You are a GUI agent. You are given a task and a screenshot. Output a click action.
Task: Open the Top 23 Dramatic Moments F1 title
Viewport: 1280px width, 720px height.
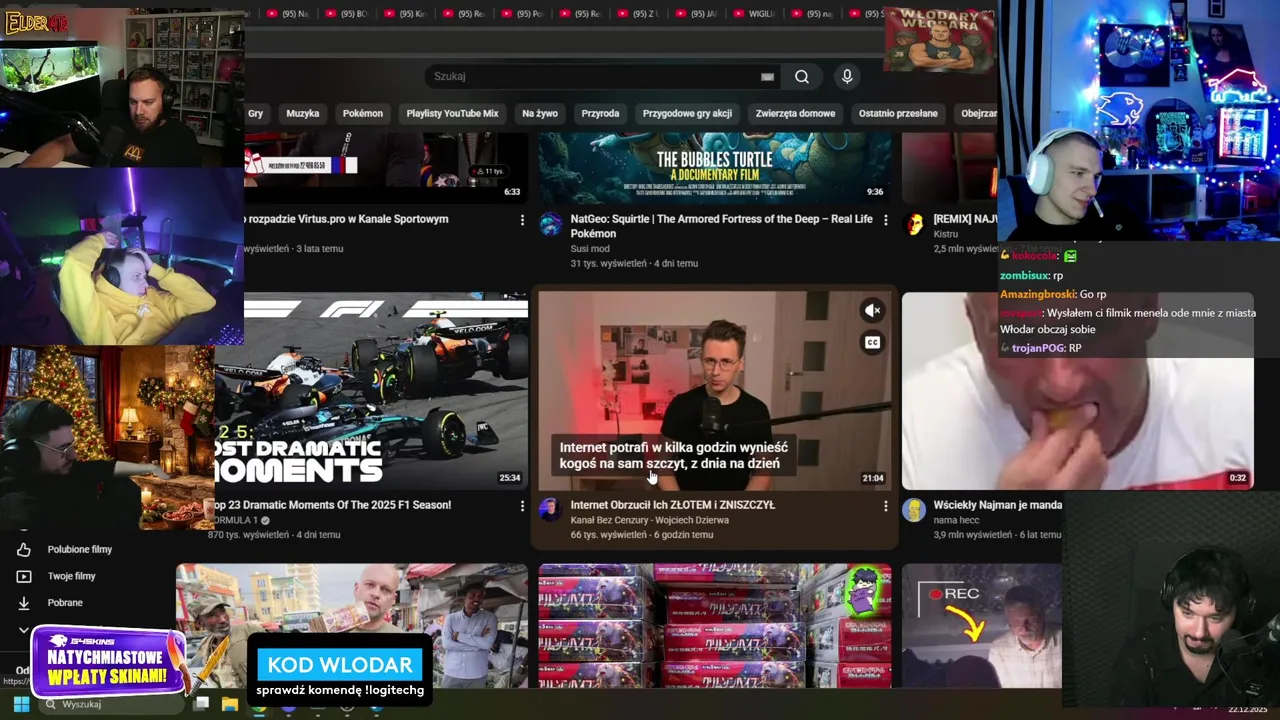point(332,506)
